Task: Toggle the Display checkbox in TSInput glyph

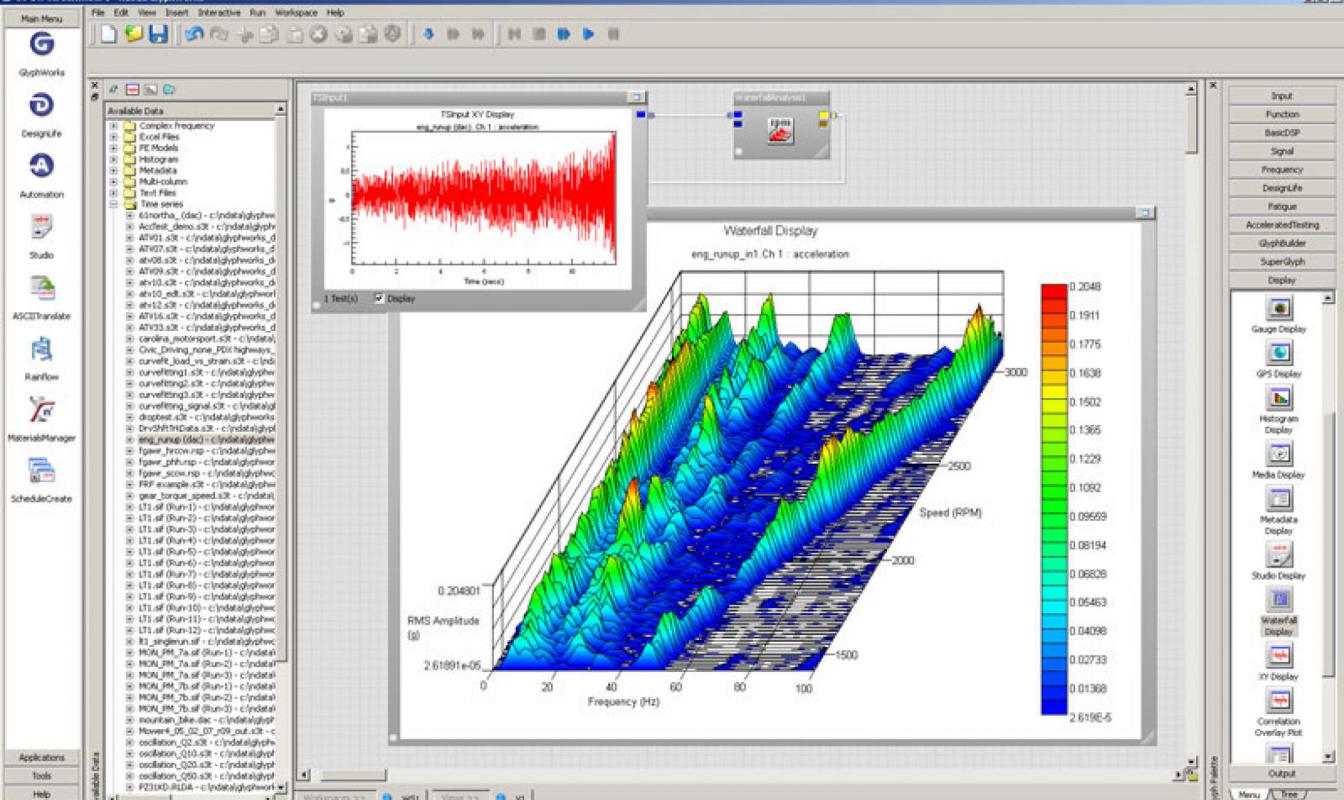Action: point(379,298)
